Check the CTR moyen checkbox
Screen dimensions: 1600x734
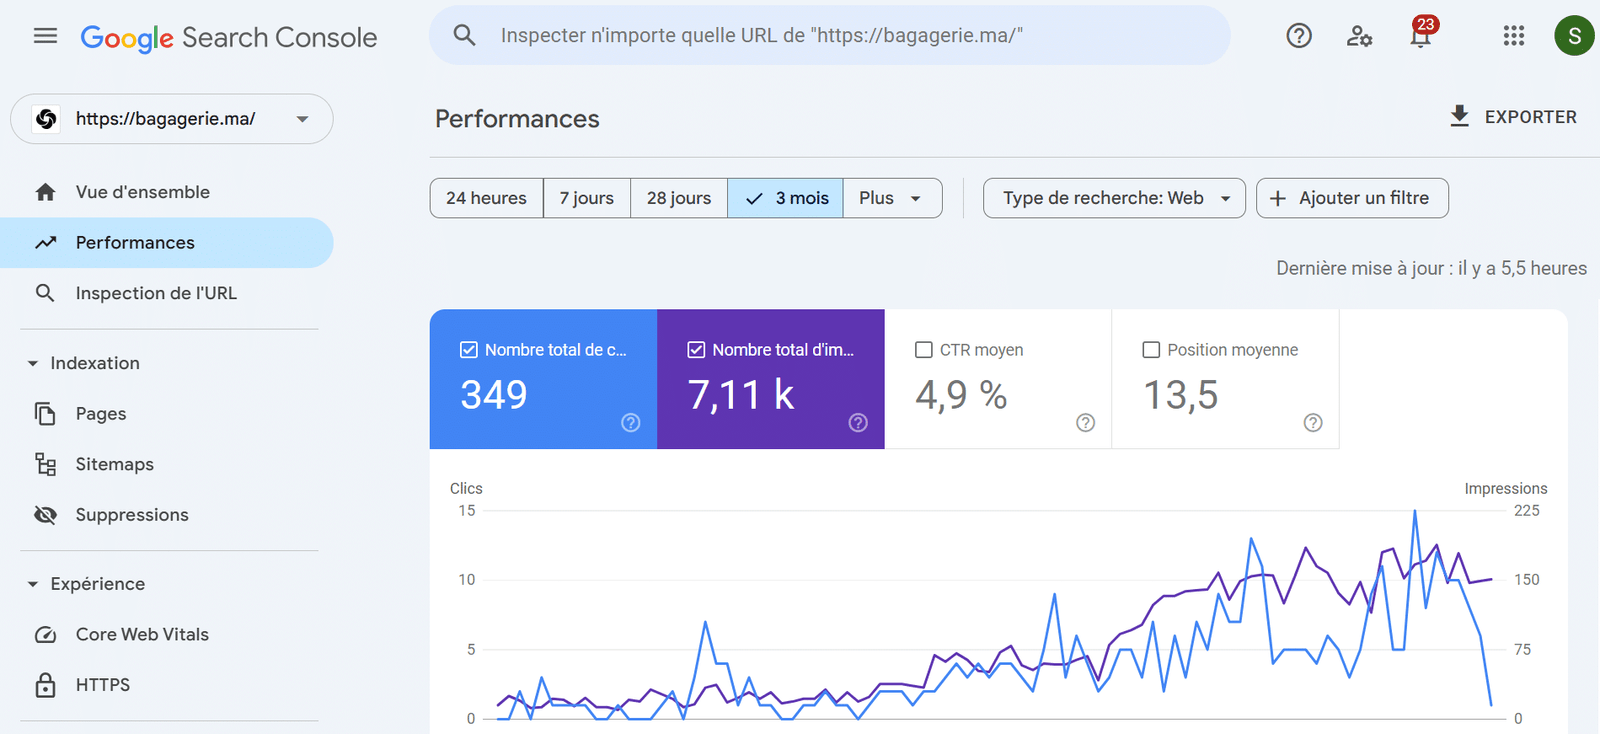[924, 350]
